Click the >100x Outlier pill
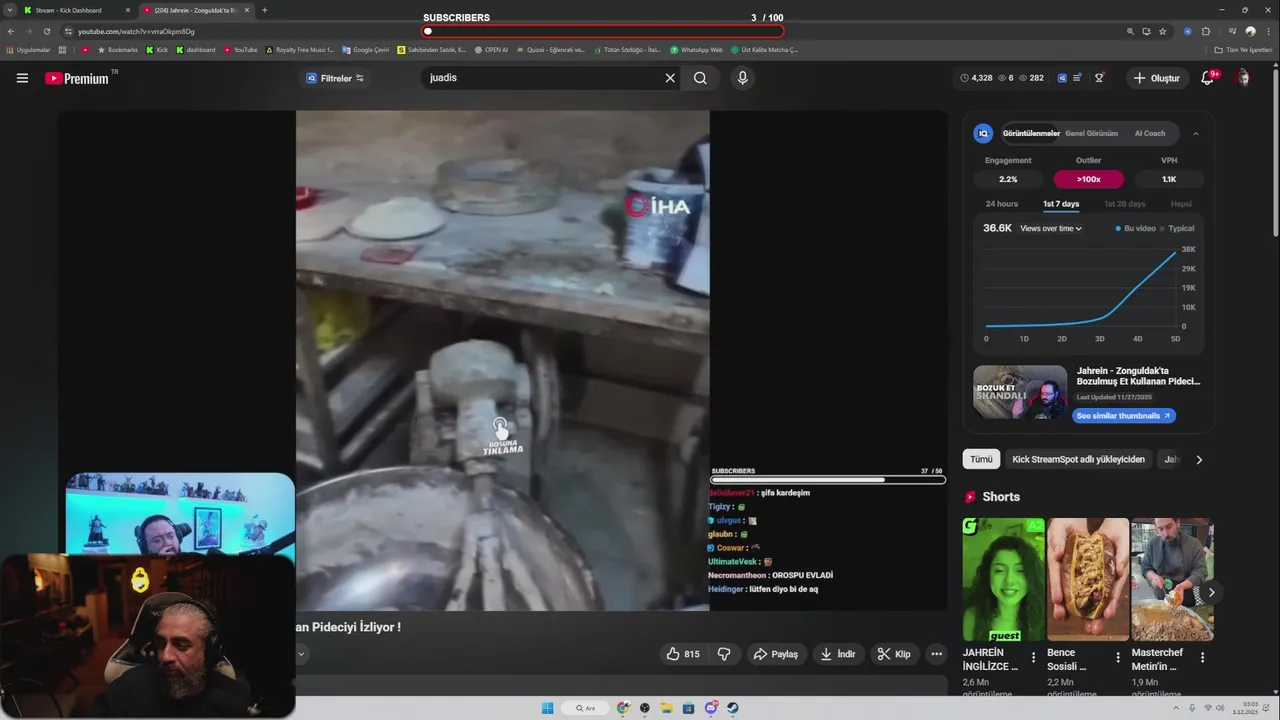Image resolution: width=1280 pixels, height=720 pixels. point(1088,179)
